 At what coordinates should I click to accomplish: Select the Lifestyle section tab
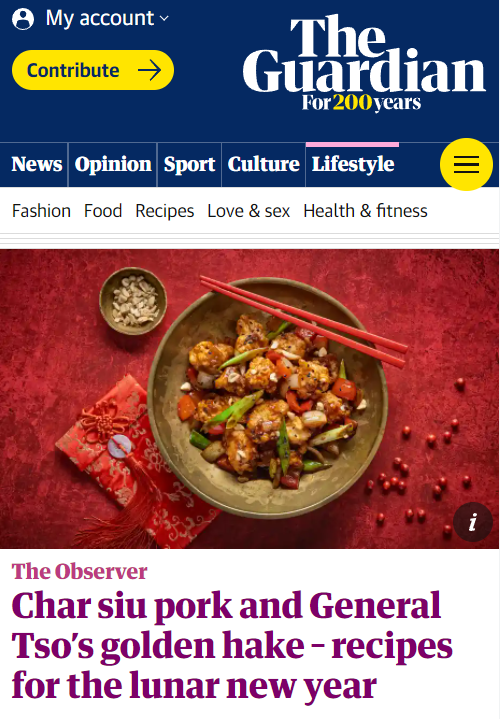[353, 164]
